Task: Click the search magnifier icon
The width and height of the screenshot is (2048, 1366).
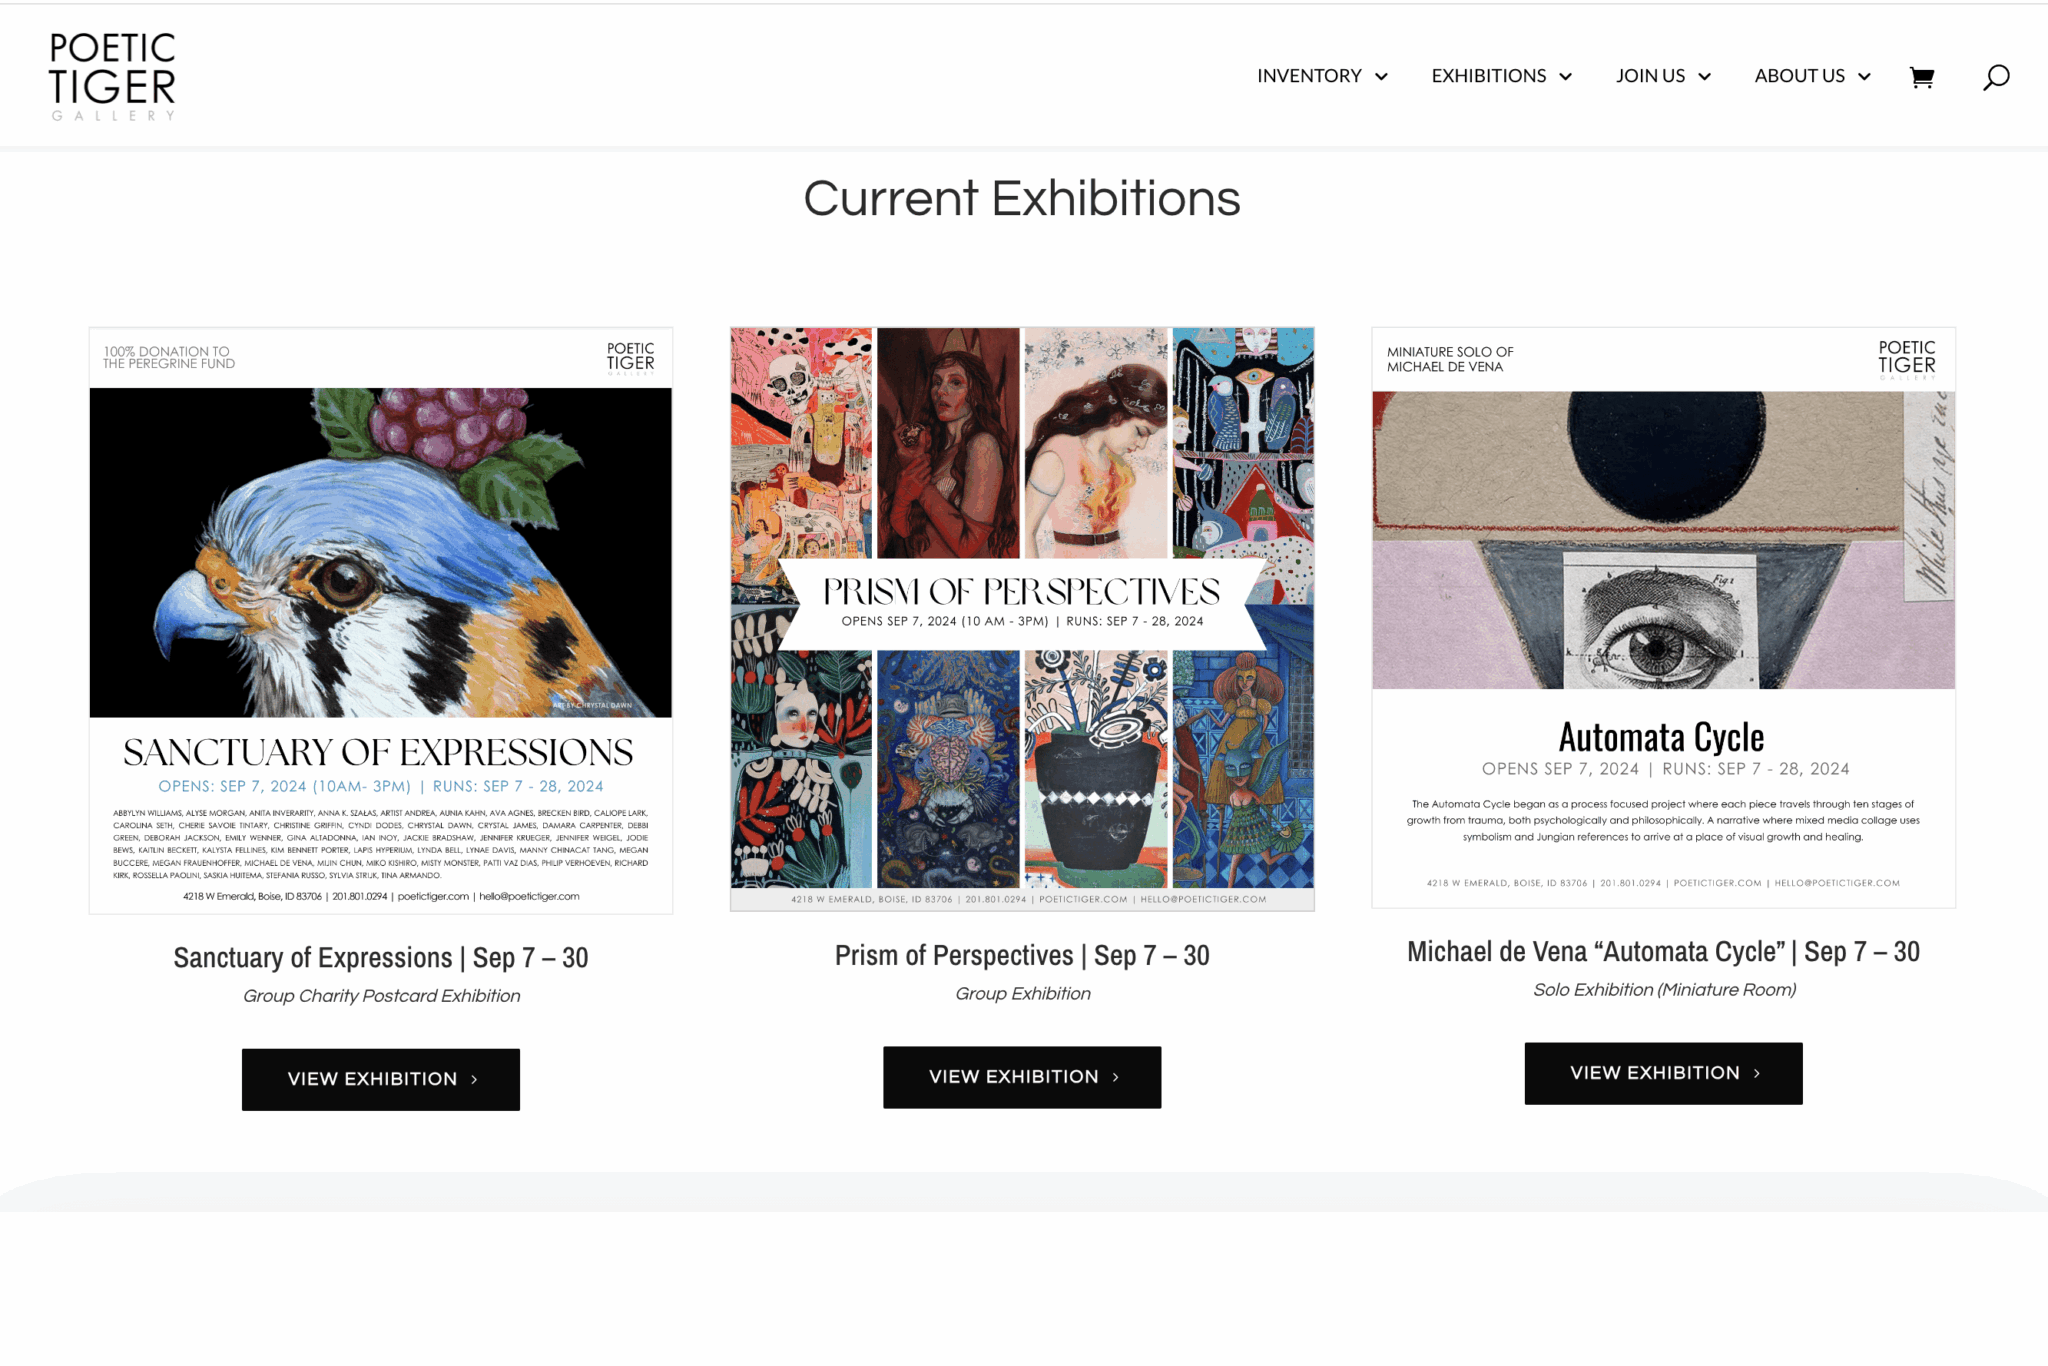Action: tap(1996, 77)
